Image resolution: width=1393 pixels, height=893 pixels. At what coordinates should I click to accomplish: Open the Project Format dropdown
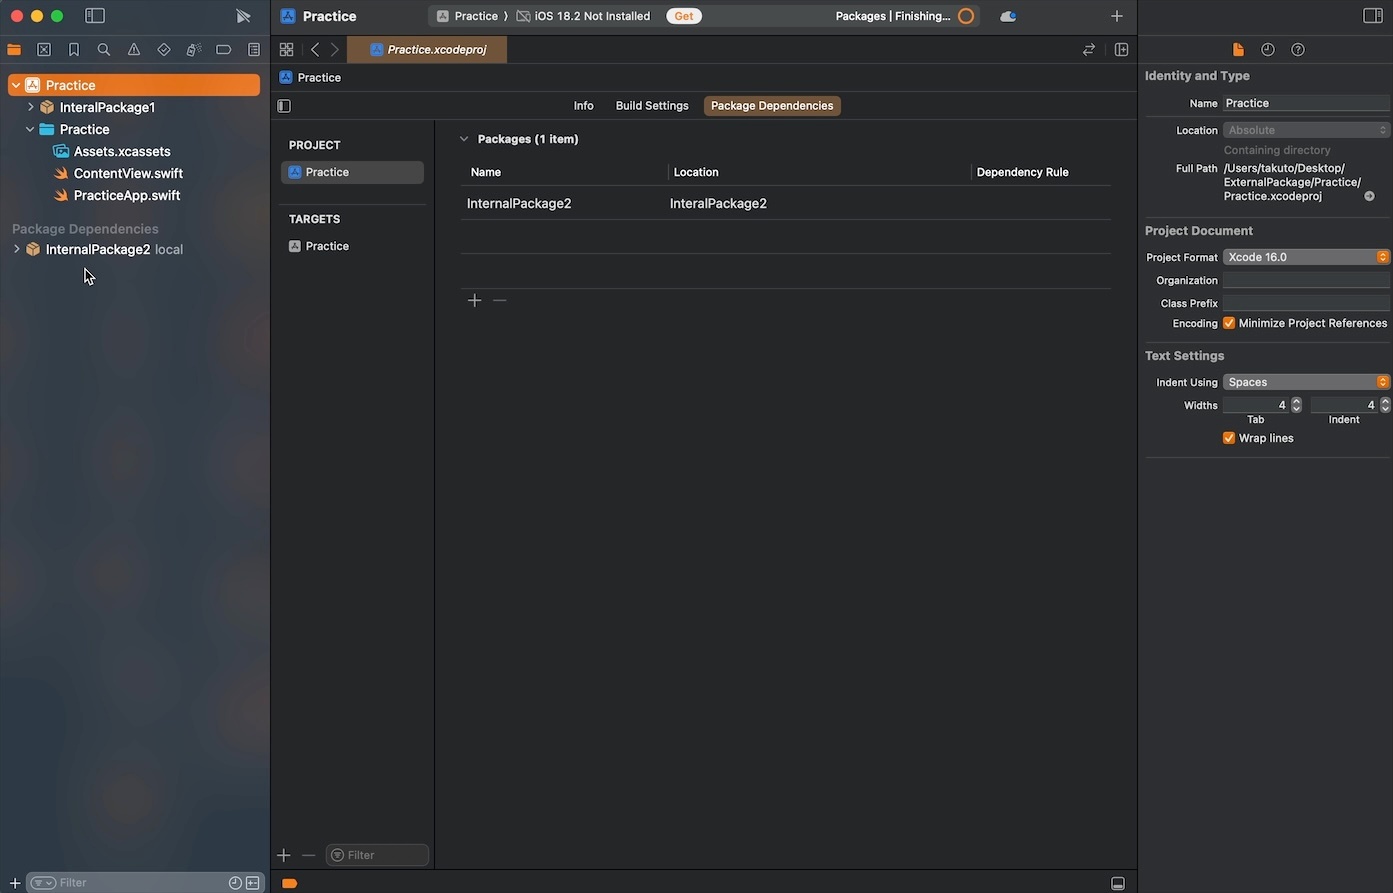tap(1306, 257)
